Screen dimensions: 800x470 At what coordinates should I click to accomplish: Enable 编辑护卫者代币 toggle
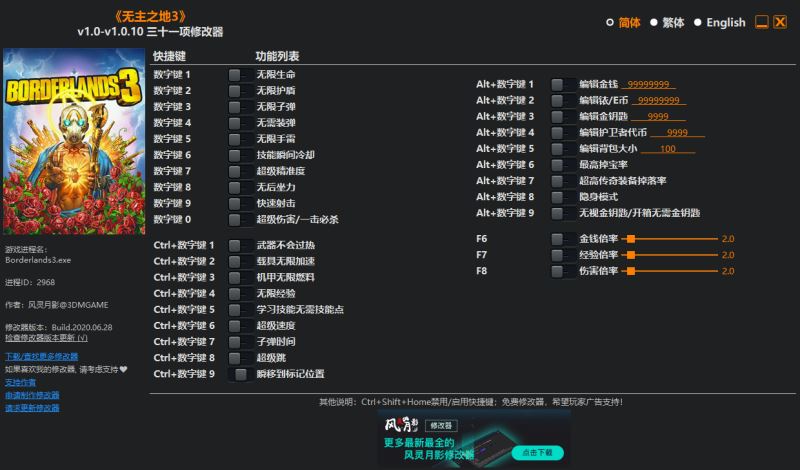[563, 133]
